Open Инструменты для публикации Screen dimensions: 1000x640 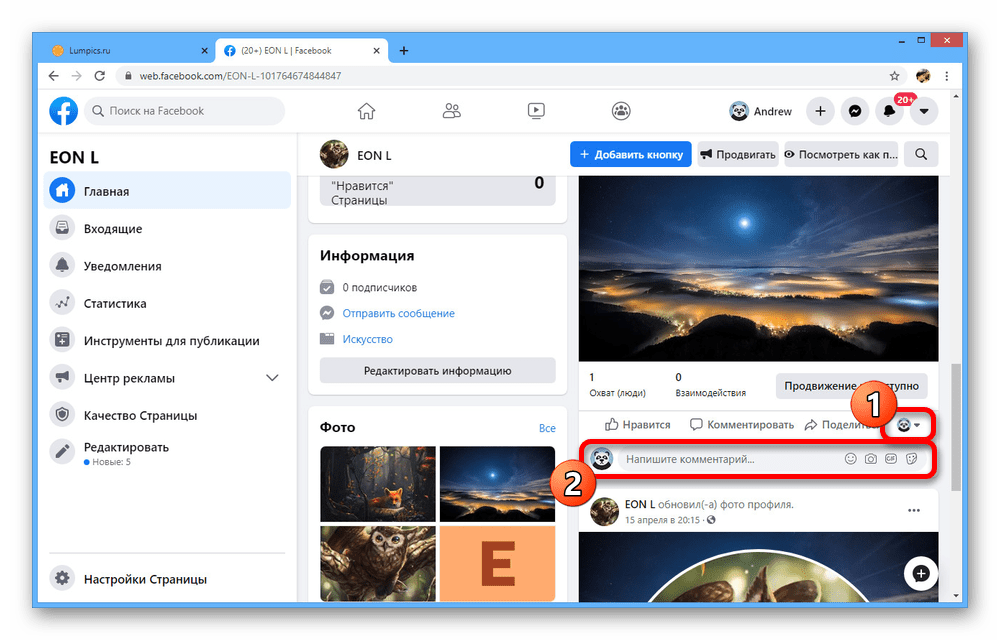[x=167, y=340]
